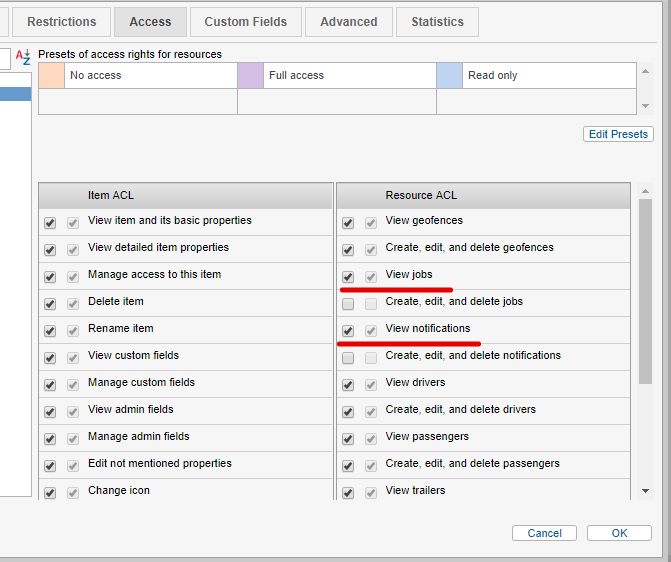The height and width of the screenshot is (562, 671).
Task: Uncheck the View jobs checkbox
Action: pos(348,276)
